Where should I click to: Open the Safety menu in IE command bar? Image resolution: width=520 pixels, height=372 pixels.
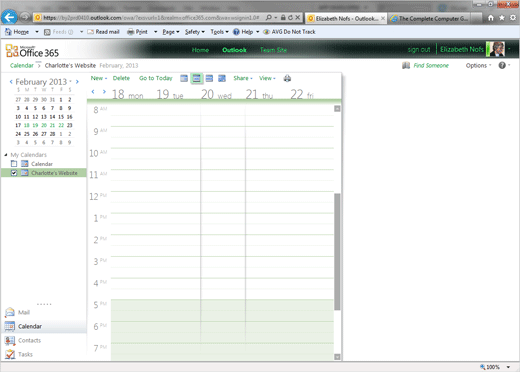[x=195, y=32]
